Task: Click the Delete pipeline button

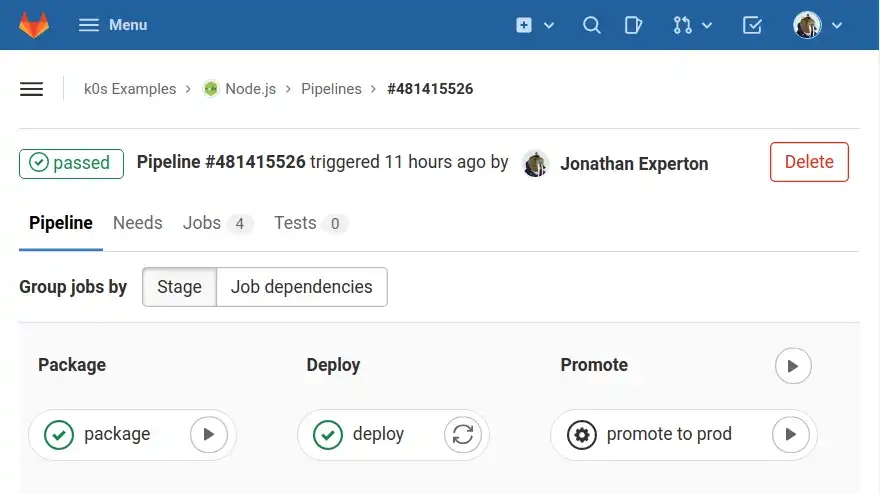Action: [x=809, y=162]
